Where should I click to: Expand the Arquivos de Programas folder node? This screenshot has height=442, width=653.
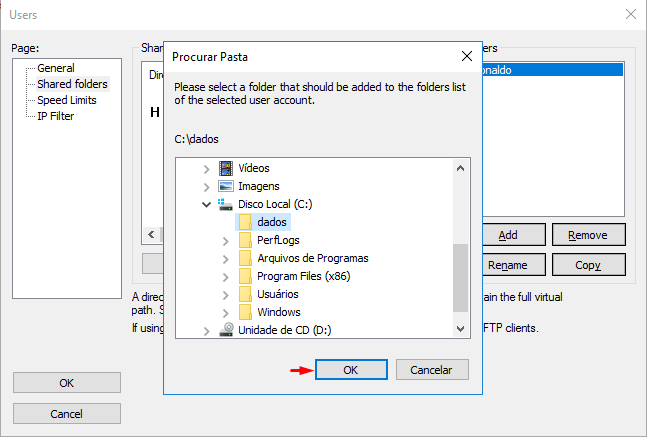click(x=226, y=258)
